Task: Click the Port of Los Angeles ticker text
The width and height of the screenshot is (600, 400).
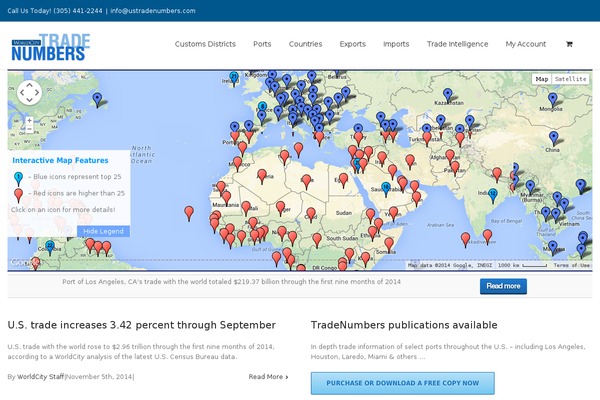Action: (x=232, y=282)
